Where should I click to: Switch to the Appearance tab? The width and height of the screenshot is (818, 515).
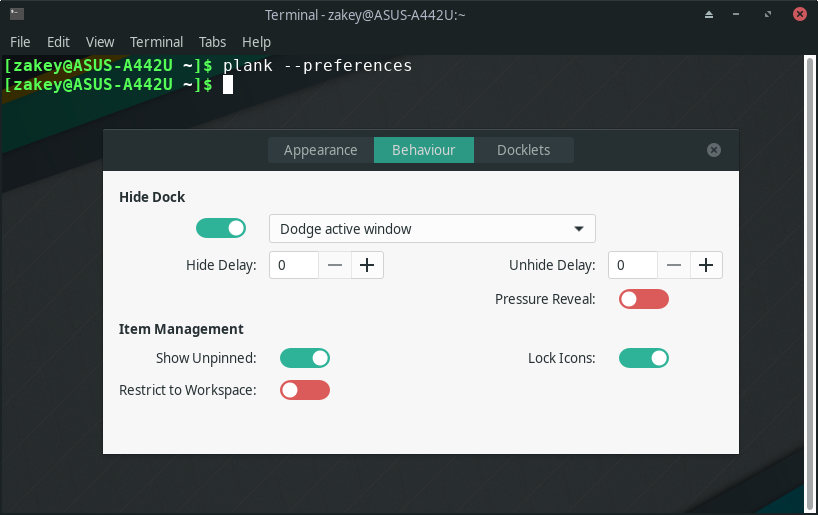pyautogui.click(x=321, y=150)
